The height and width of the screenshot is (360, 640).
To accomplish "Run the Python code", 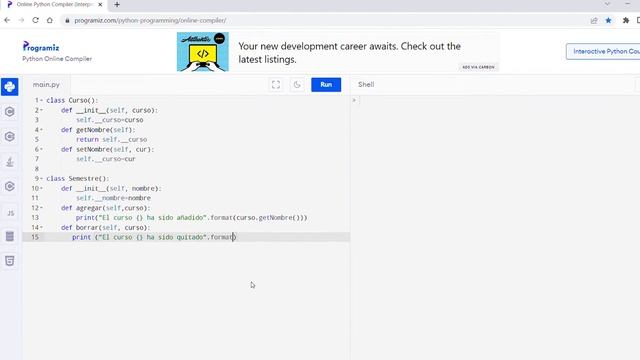I will pos(326,84).
